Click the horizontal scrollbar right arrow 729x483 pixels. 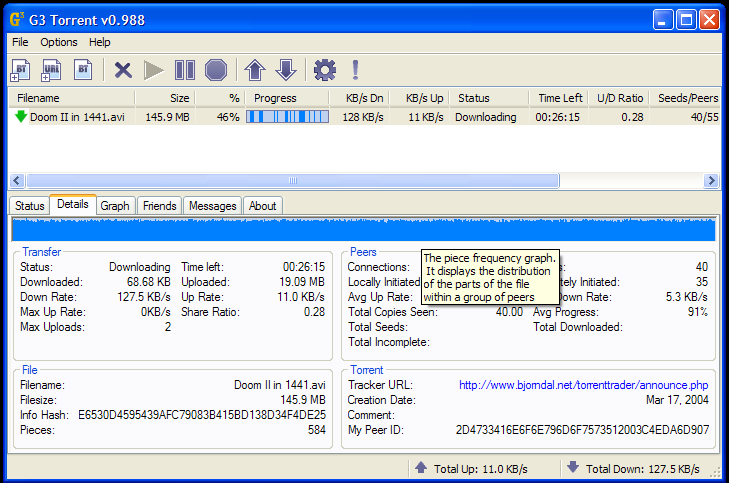[x=711, y=181]
